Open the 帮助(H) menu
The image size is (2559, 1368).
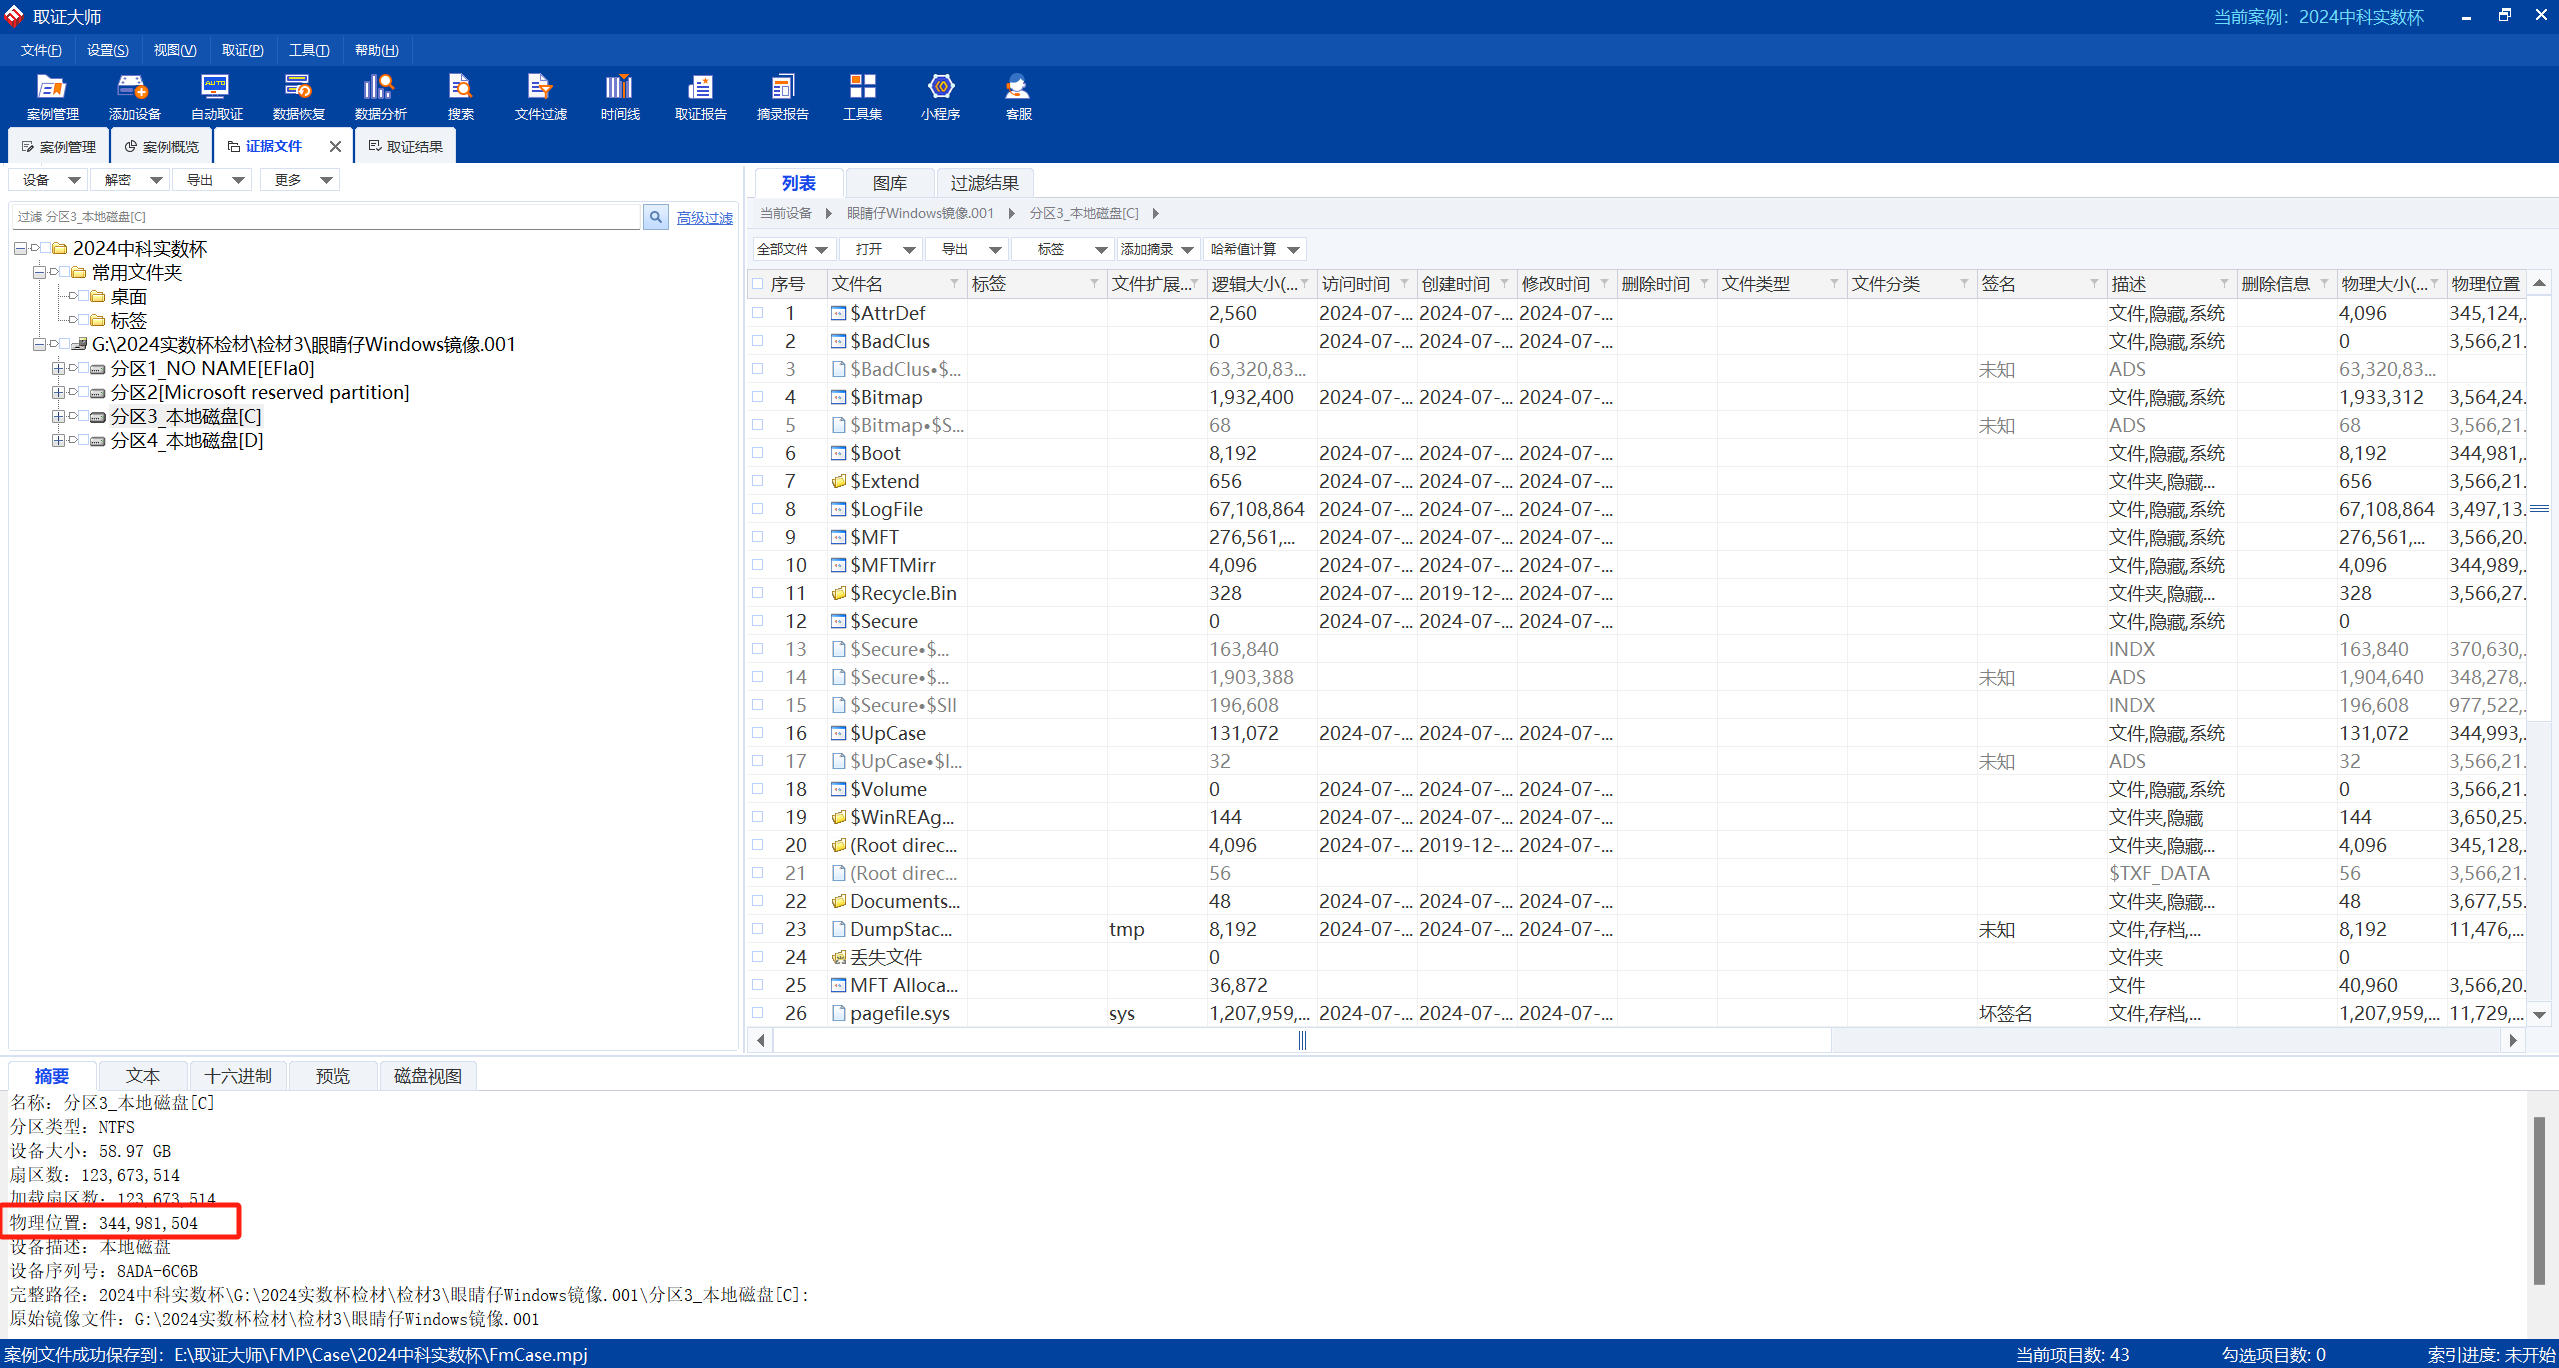click(x=376, y=50)
